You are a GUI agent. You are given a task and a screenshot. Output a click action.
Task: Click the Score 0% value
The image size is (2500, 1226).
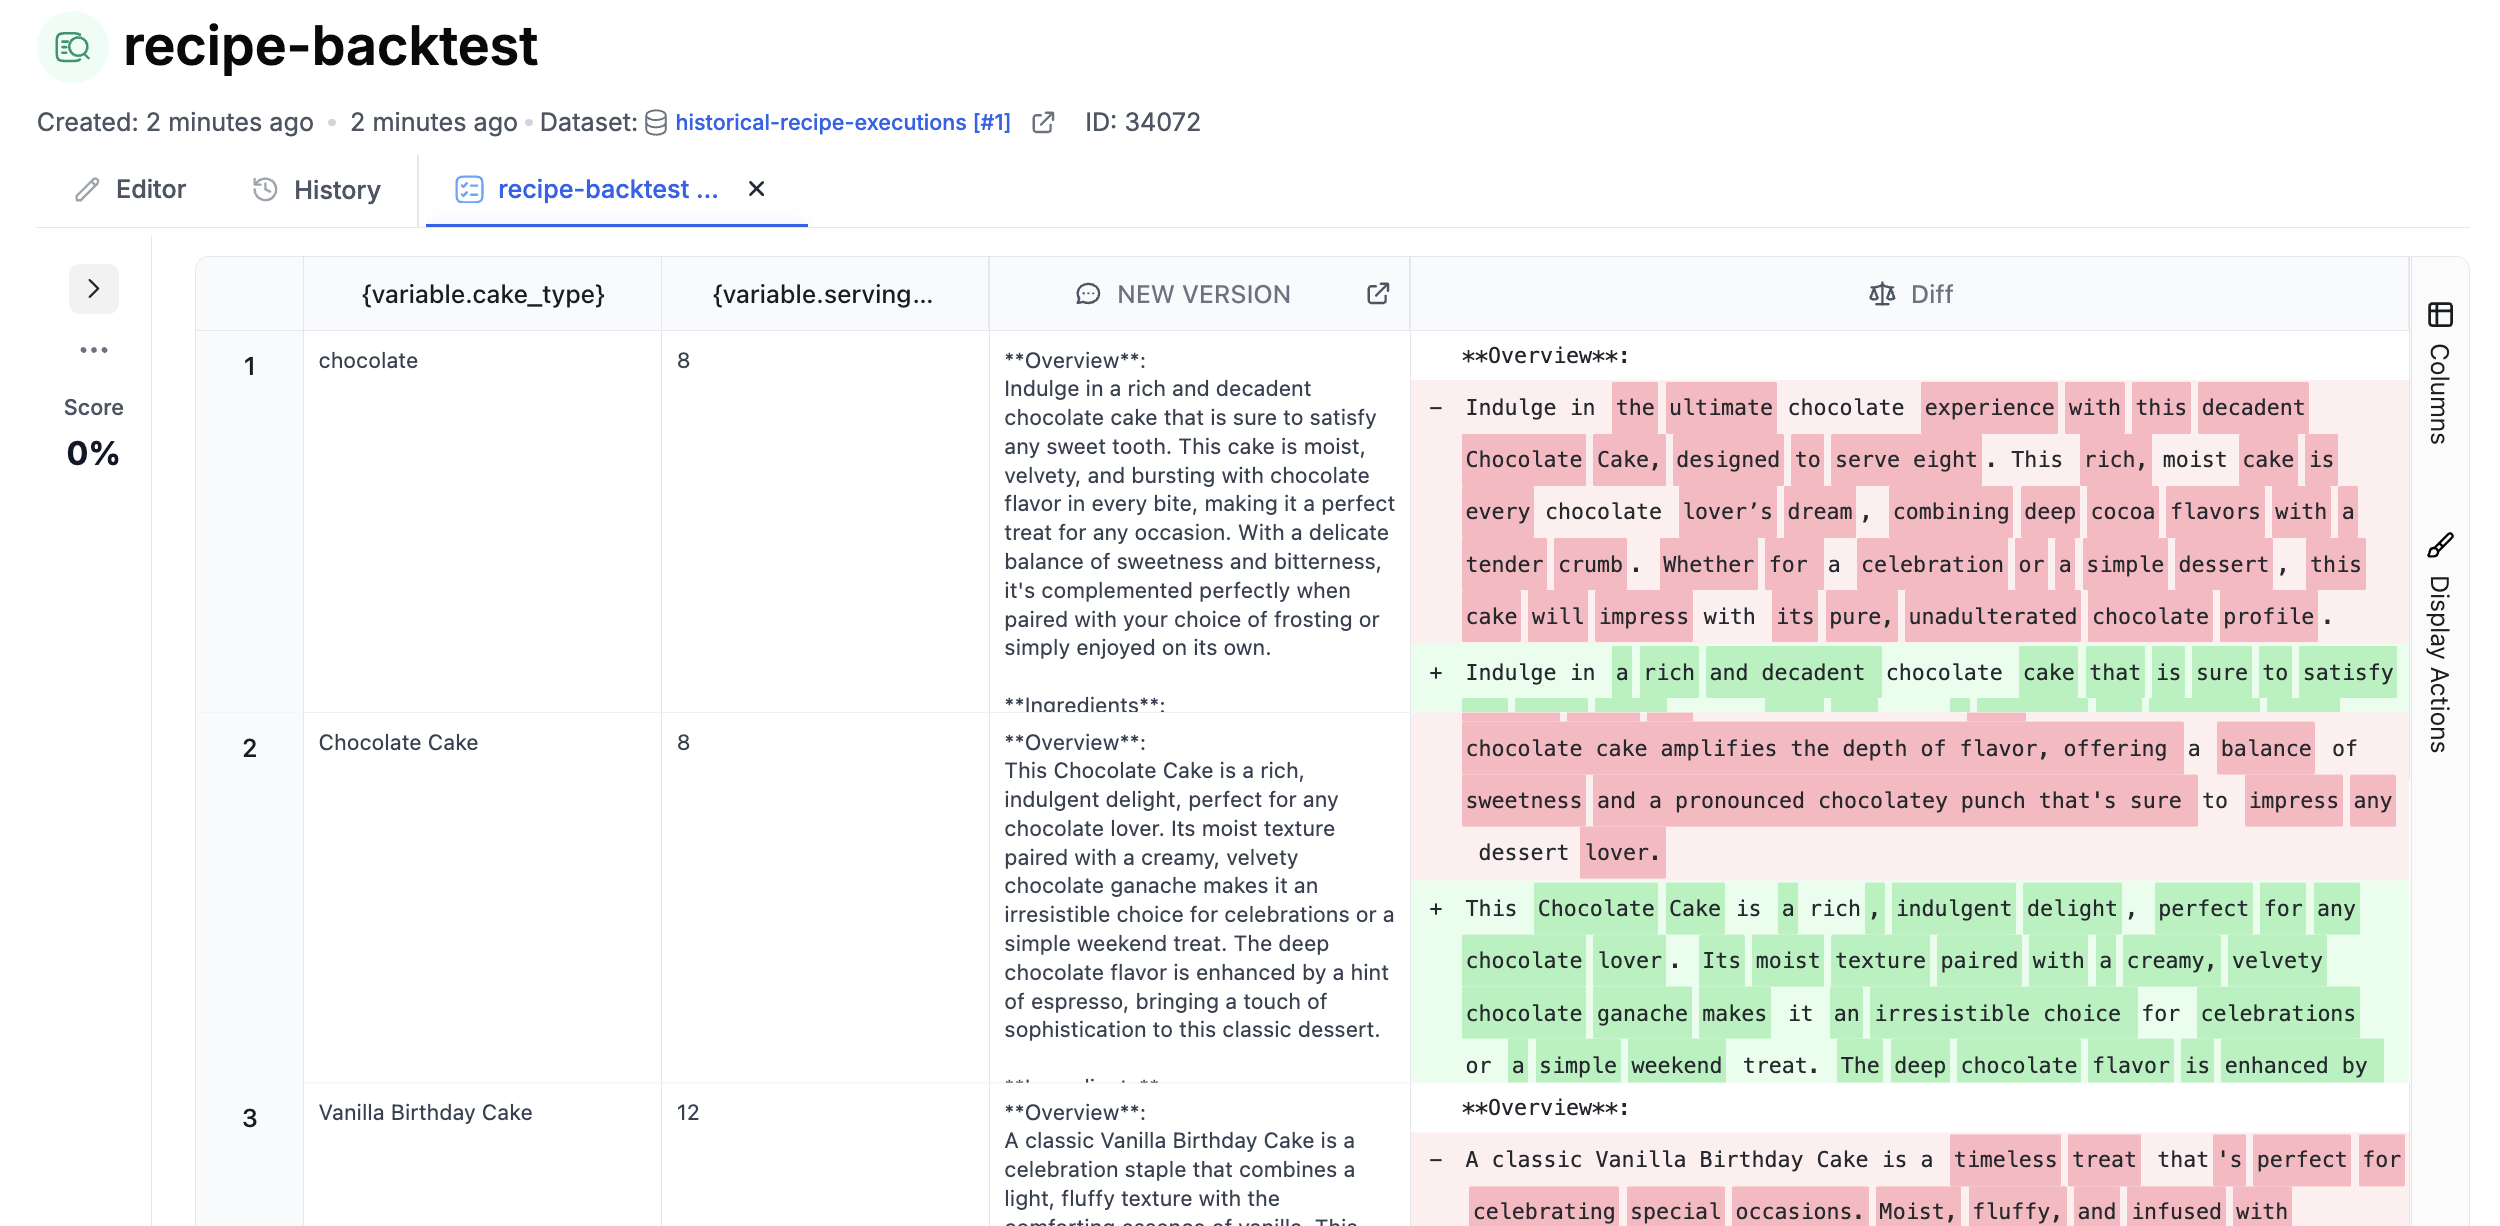94,453
